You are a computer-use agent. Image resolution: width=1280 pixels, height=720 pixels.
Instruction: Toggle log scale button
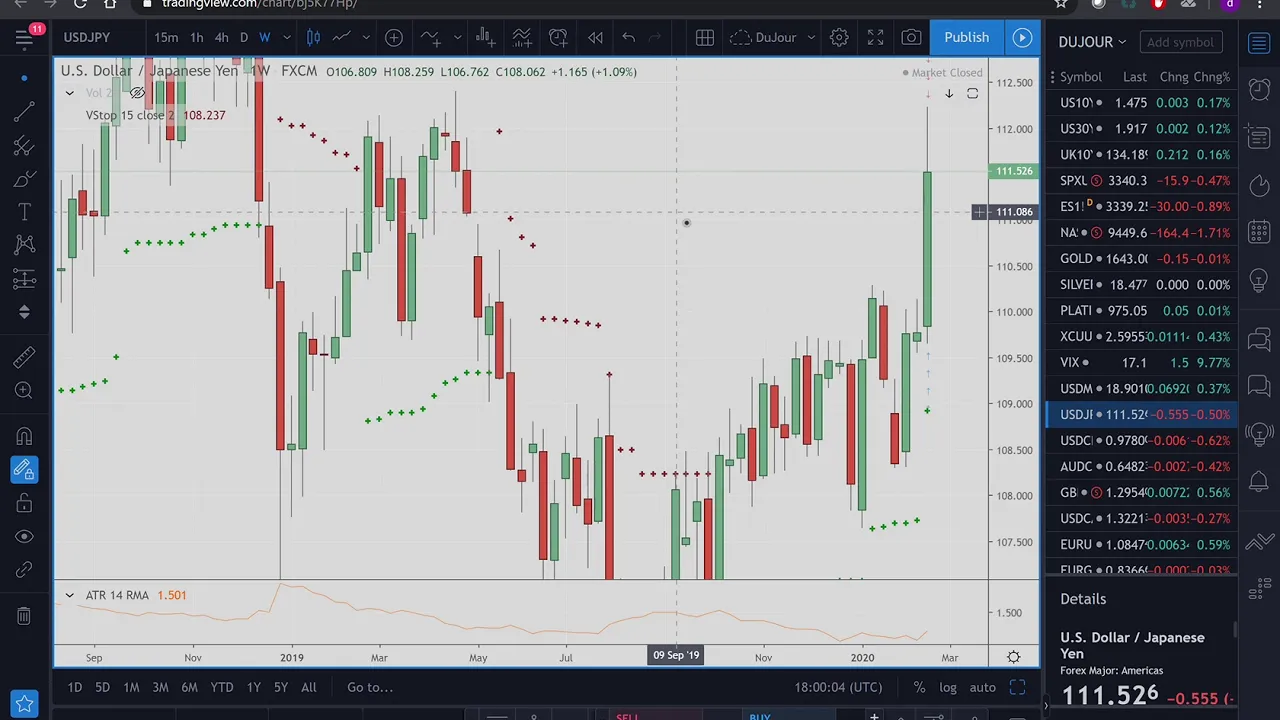pos(947,688)
